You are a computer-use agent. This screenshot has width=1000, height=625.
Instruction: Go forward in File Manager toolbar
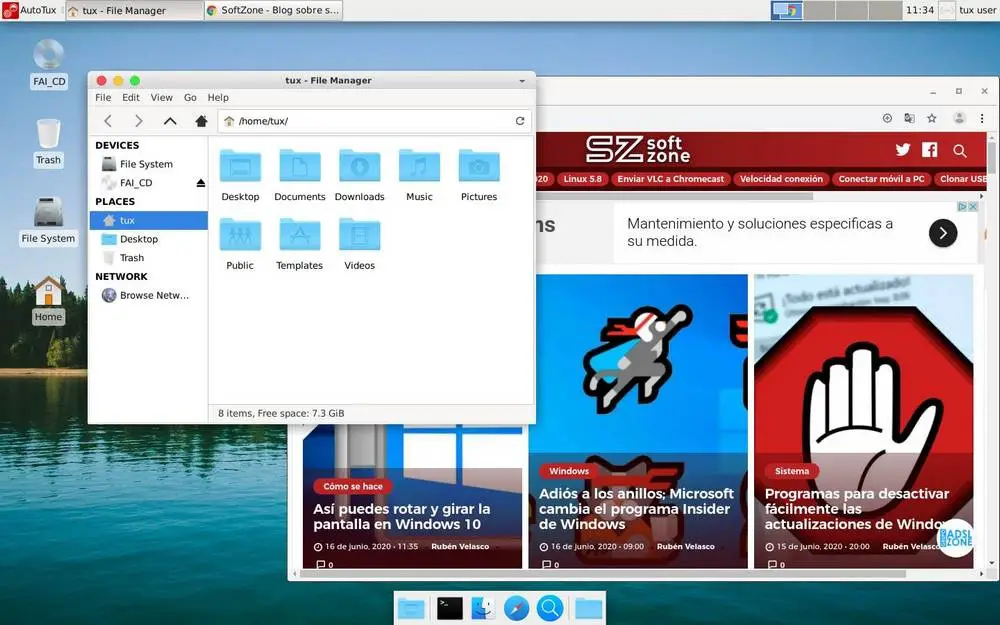point(138,121)
